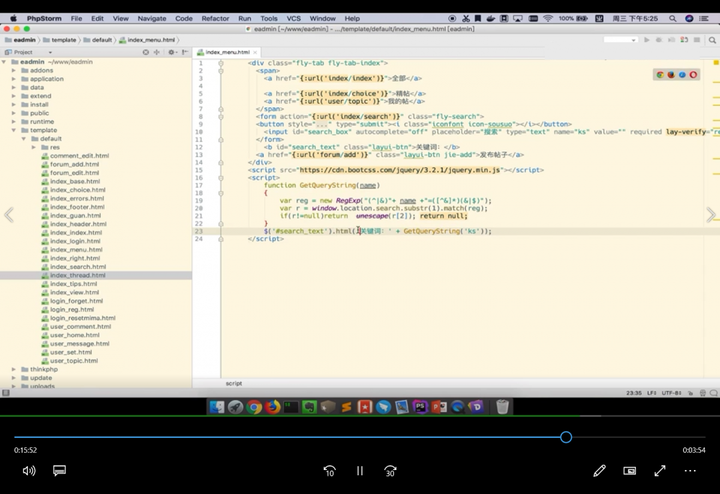This screenshot has width=720, height=494.
Task: Click the volume speaker icon
Action: pyautogui.click(x=29, y=470)
